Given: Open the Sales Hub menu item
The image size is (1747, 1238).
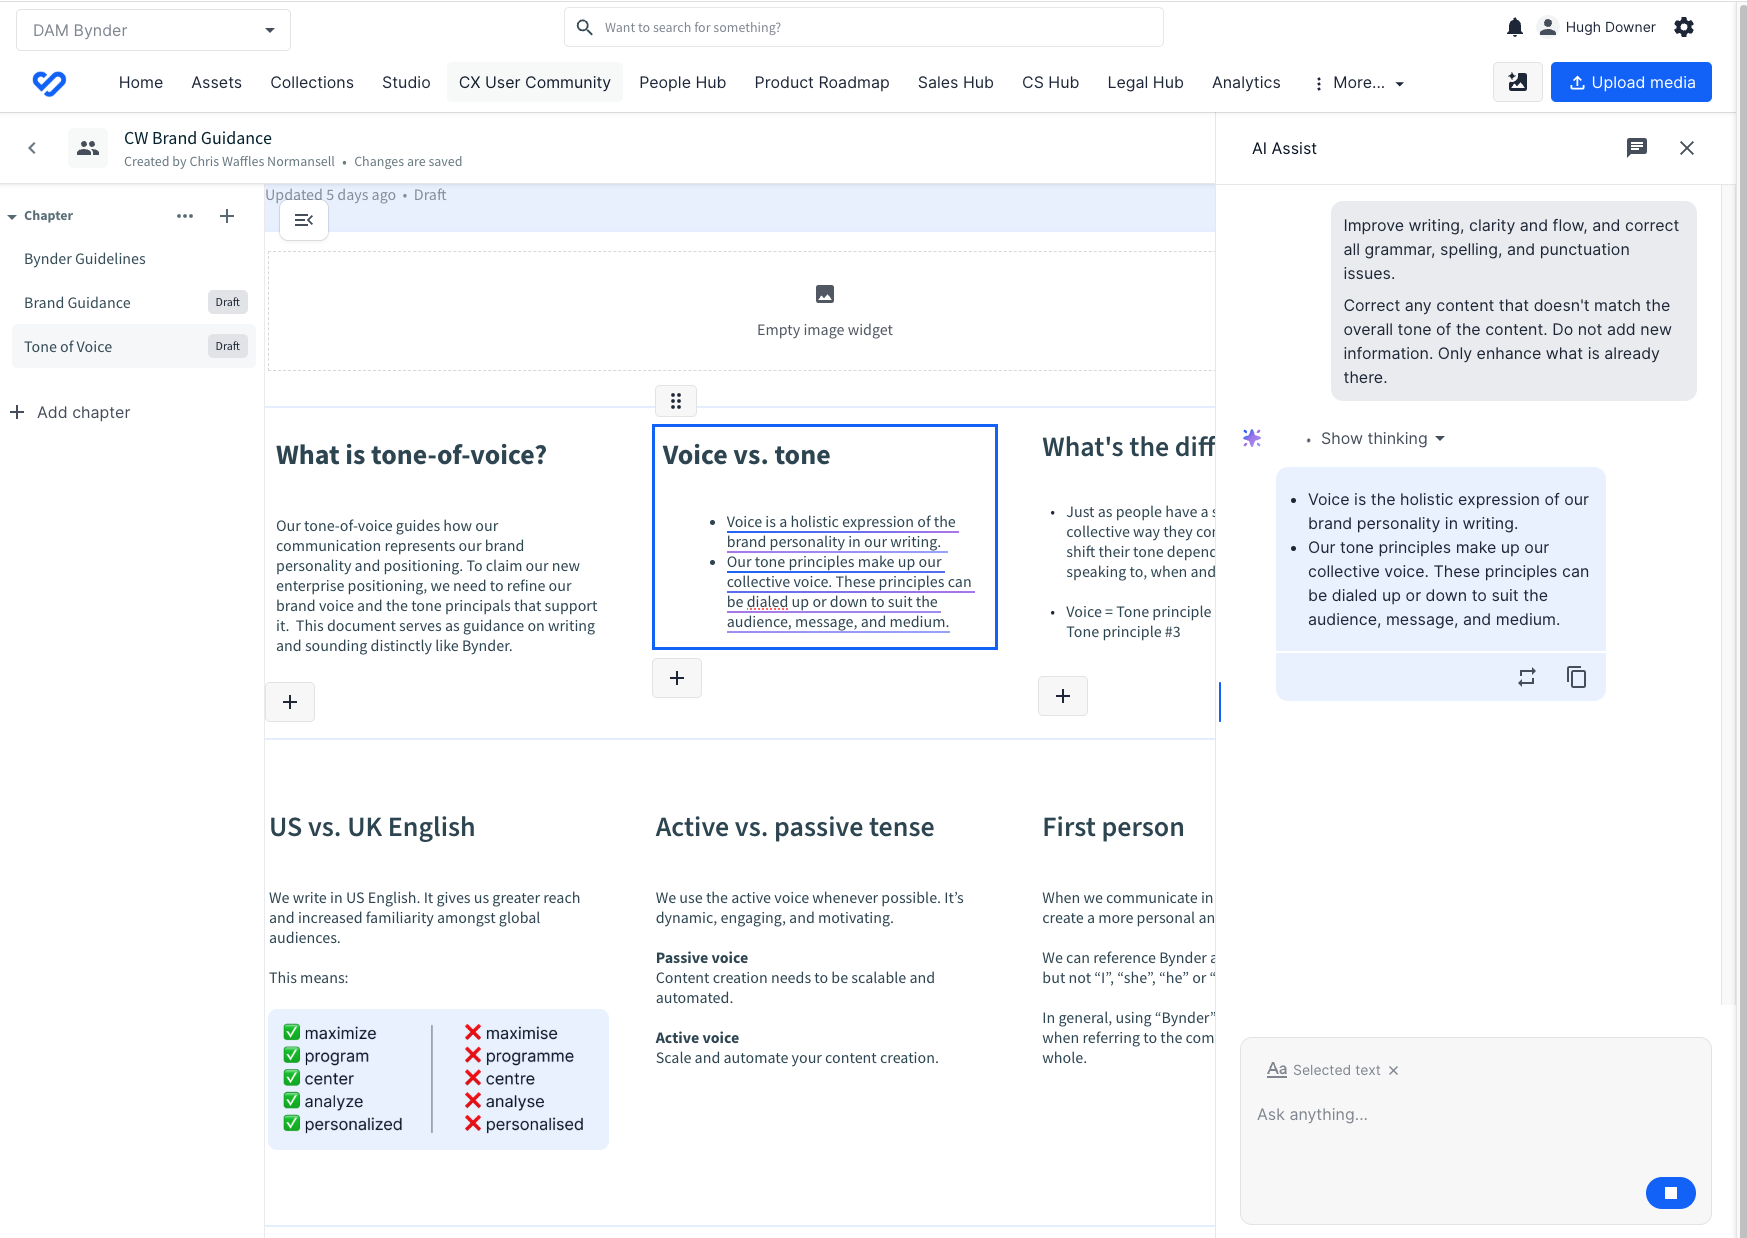Looking at the screenshot, I should pyautogui.click(x=956, y=82).
